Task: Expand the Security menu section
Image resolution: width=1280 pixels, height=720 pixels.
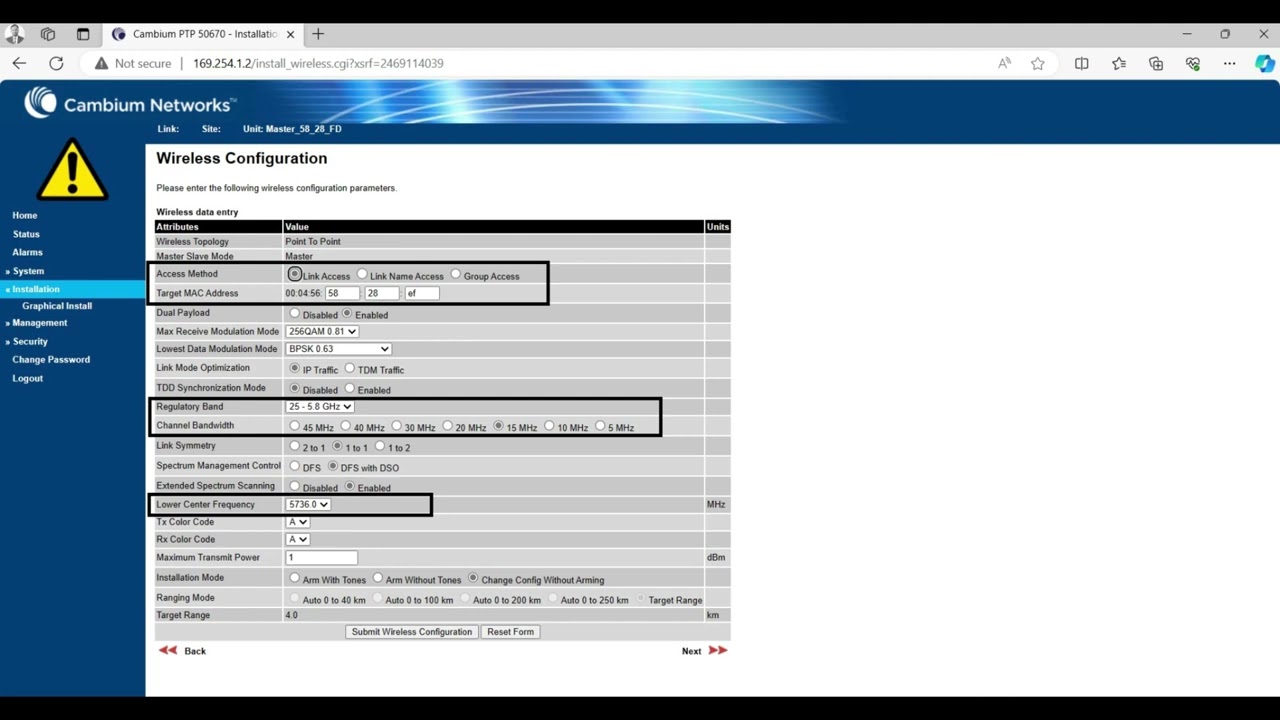Action: (30, 341)
